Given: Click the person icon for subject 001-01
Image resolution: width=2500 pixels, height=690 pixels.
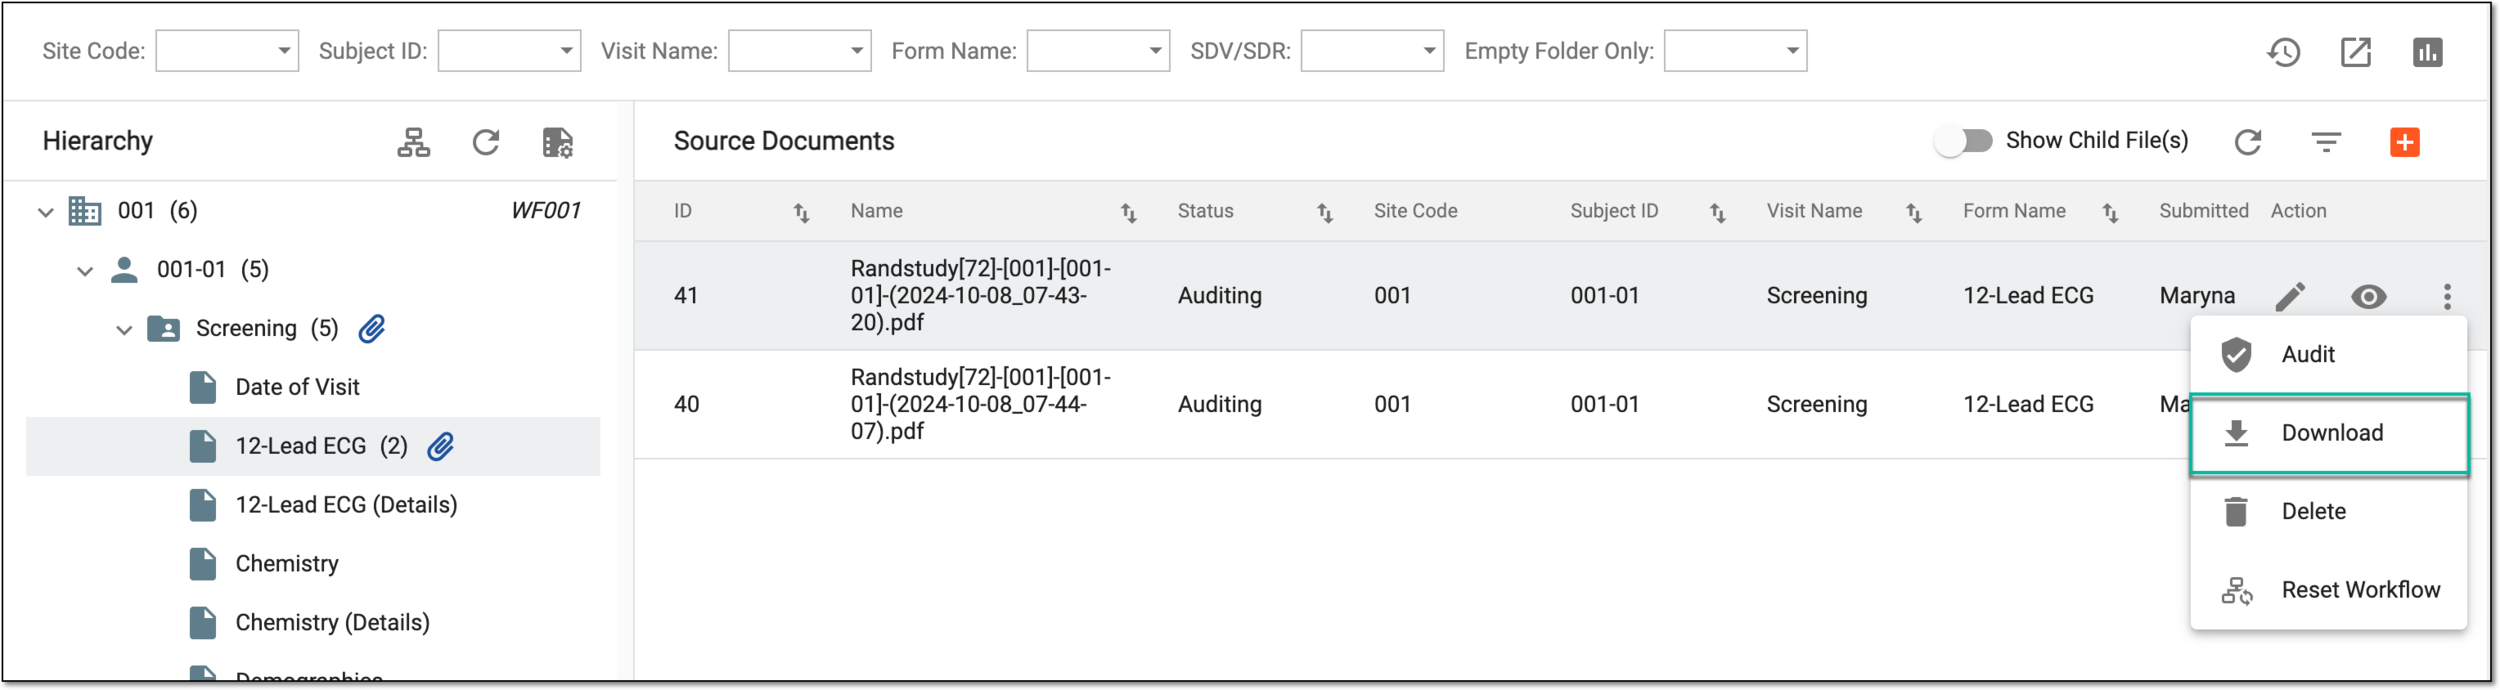Looking at the screenshot, I should pyautogui.click(x=124, y=270).
